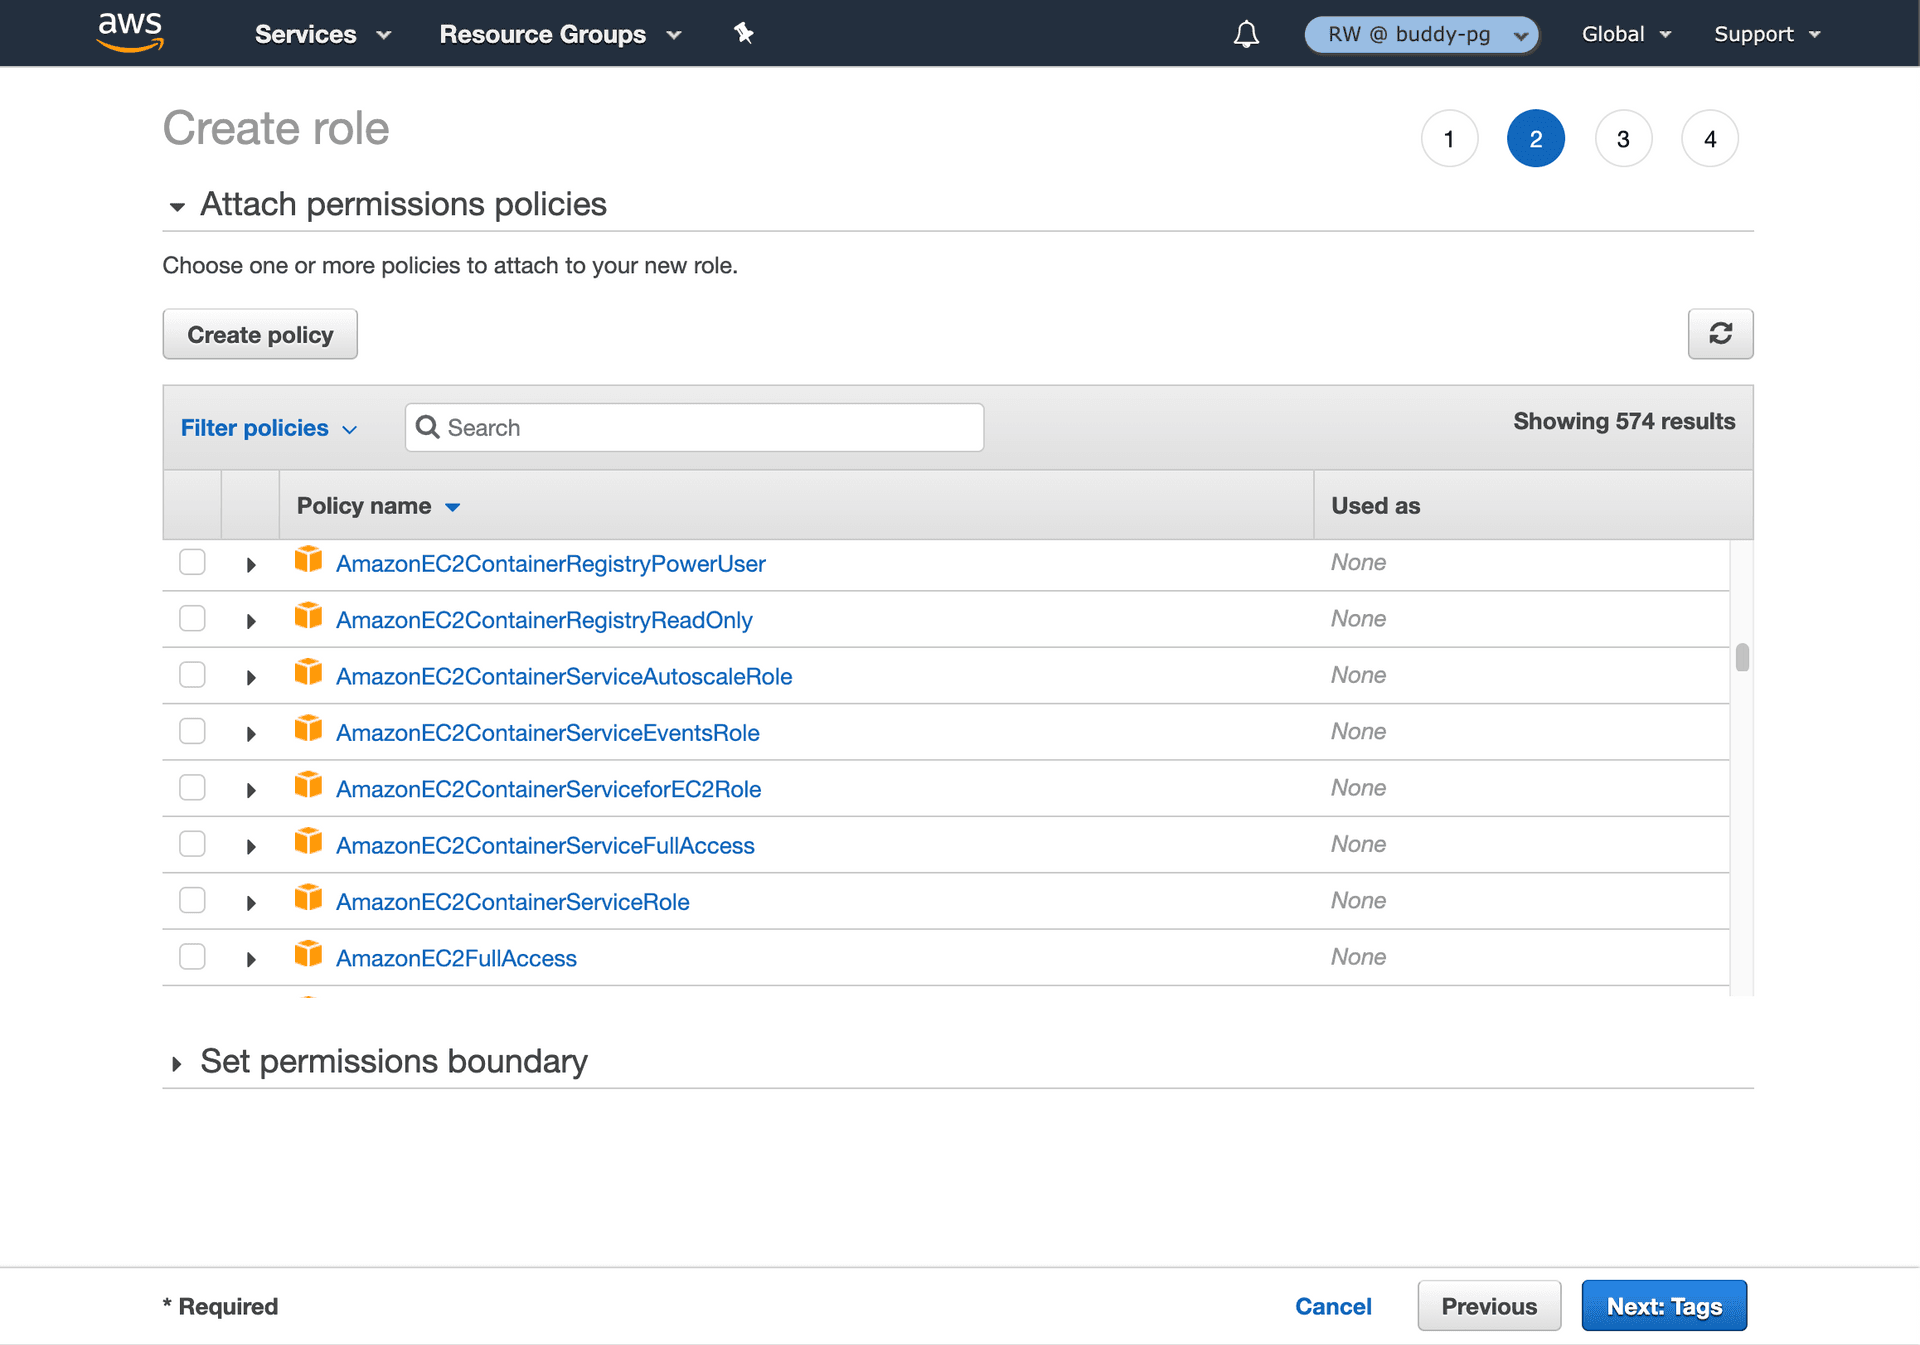Click the AmazonEC2ContainerServiceFullAccess policy box icon

click(x=308, y=842)
